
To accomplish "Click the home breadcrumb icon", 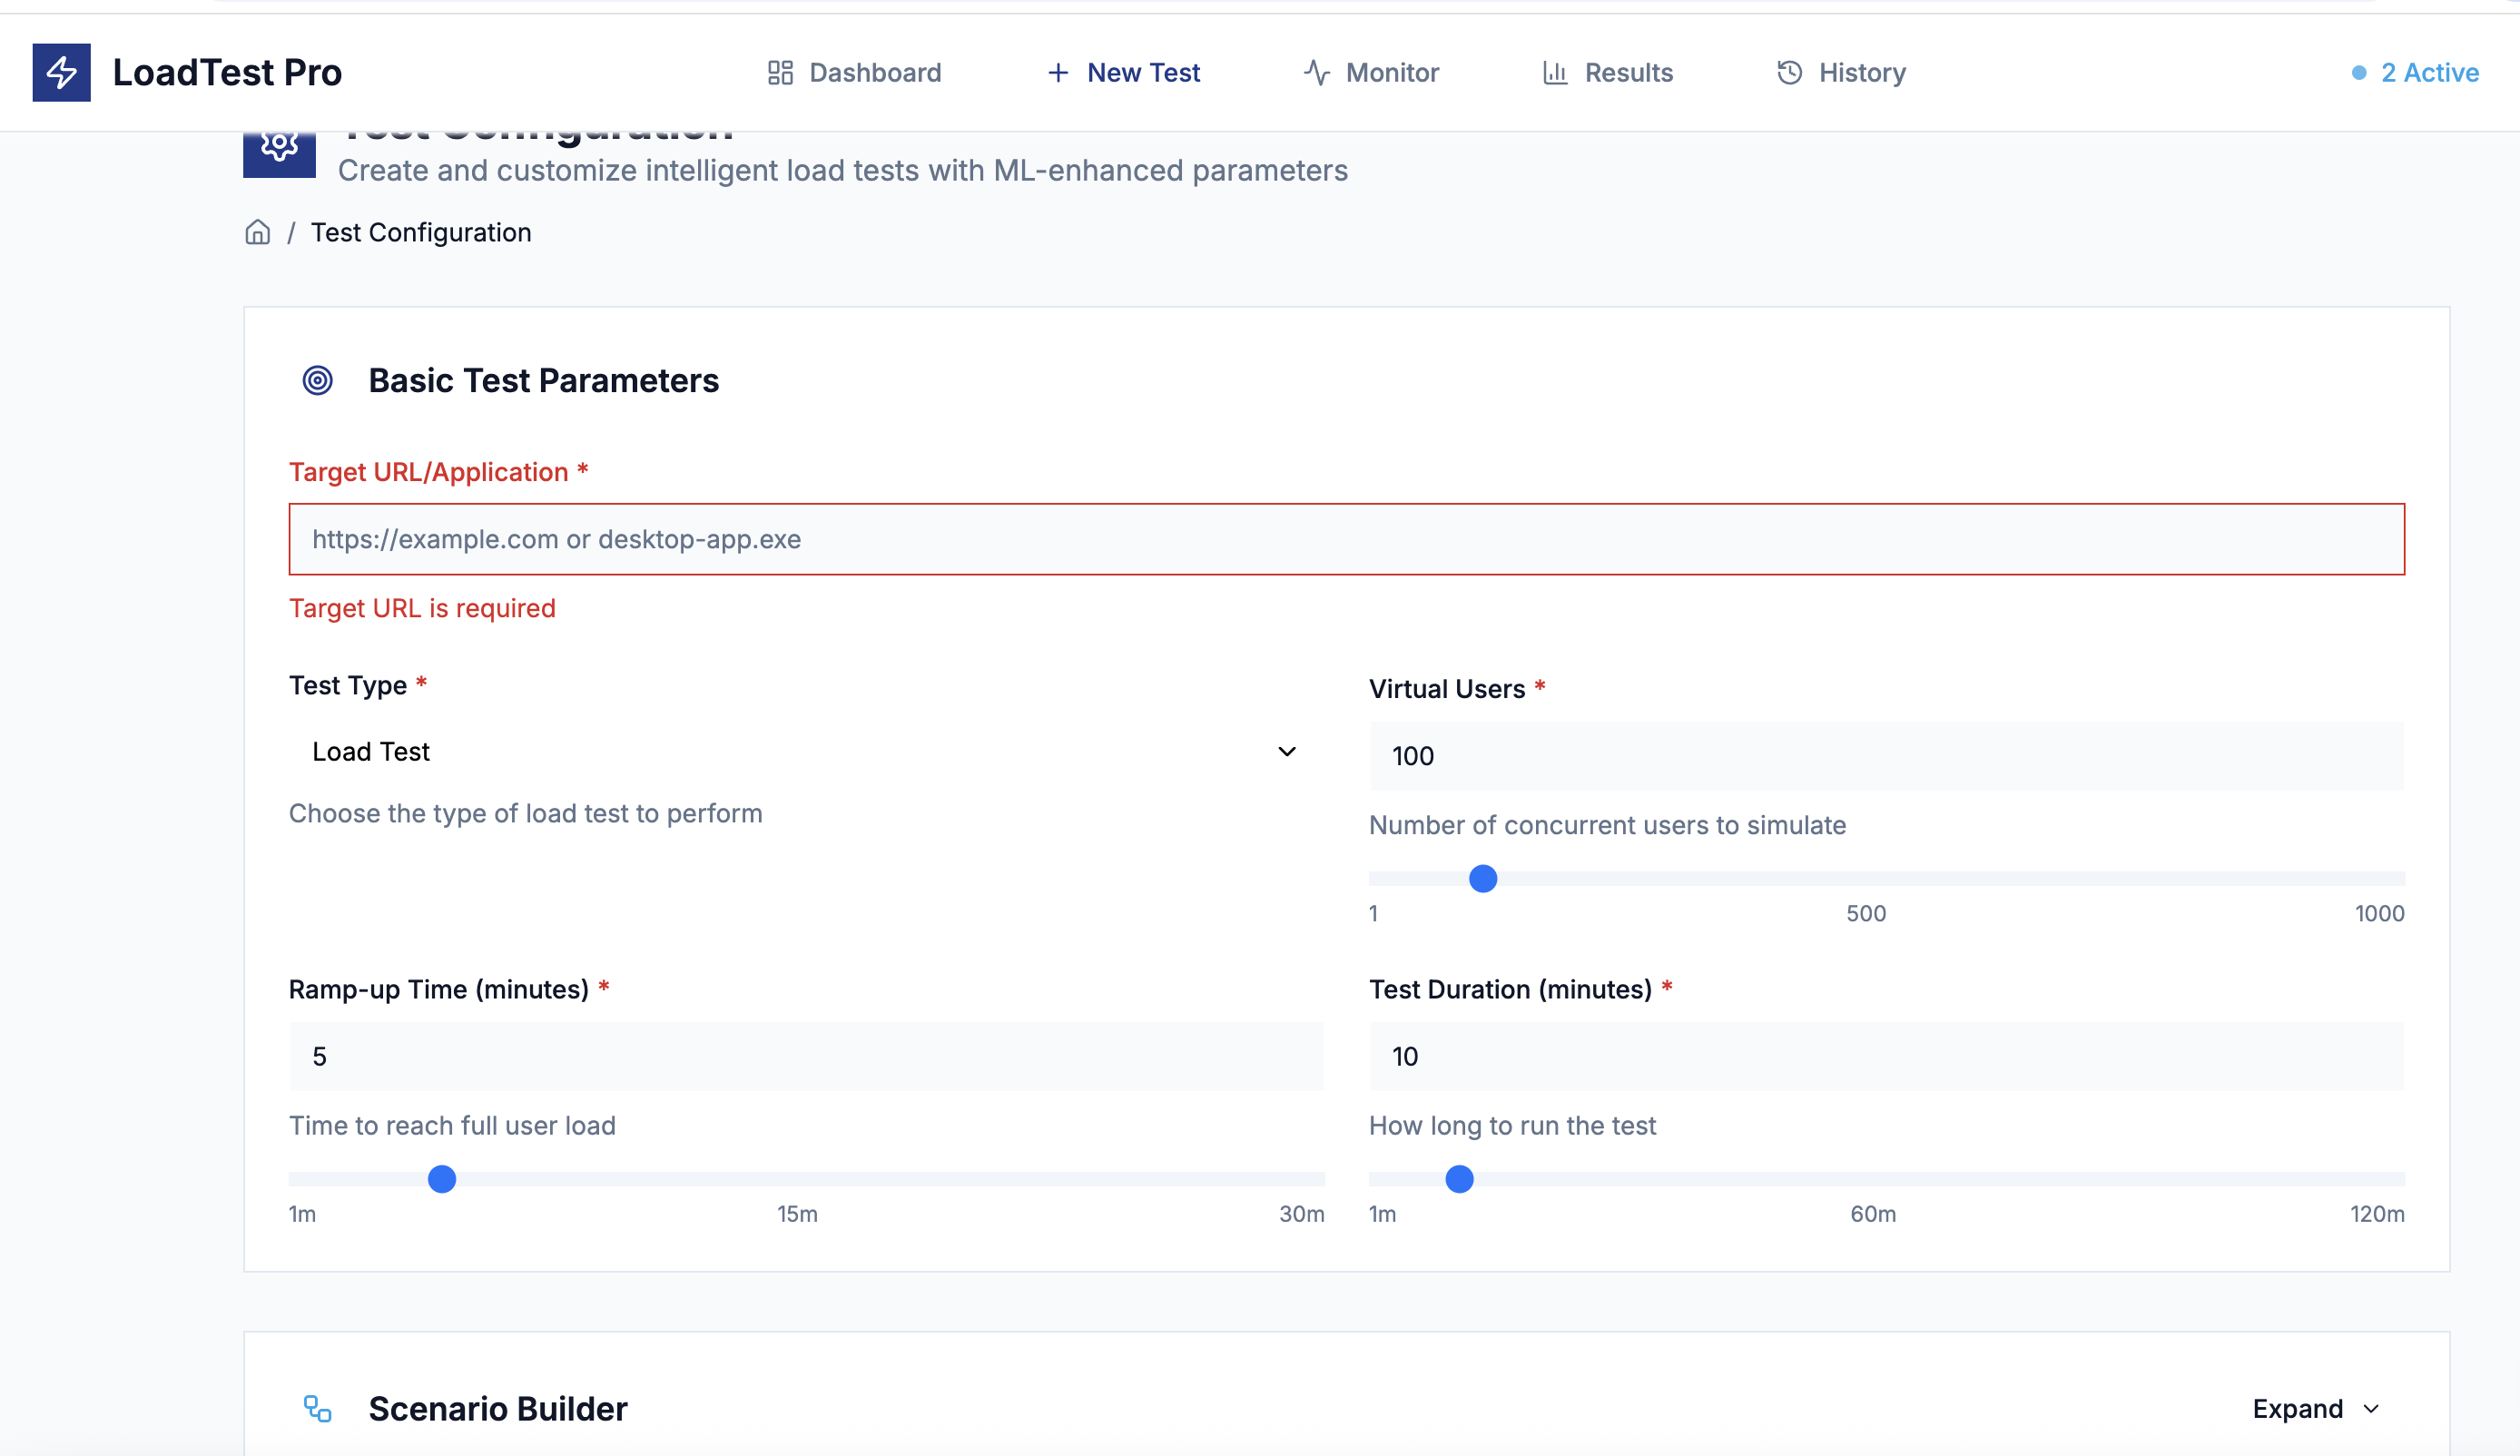I will 258,232.
